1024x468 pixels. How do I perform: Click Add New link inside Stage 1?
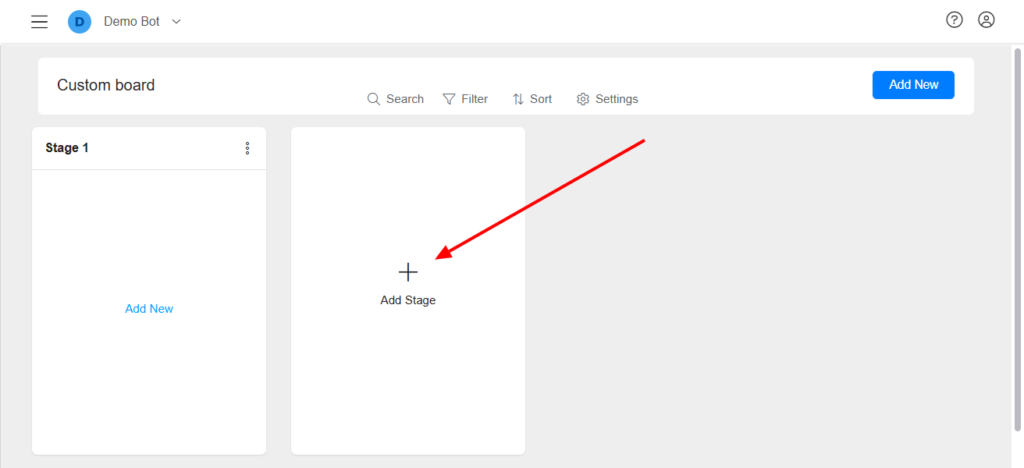pos(149,309)
